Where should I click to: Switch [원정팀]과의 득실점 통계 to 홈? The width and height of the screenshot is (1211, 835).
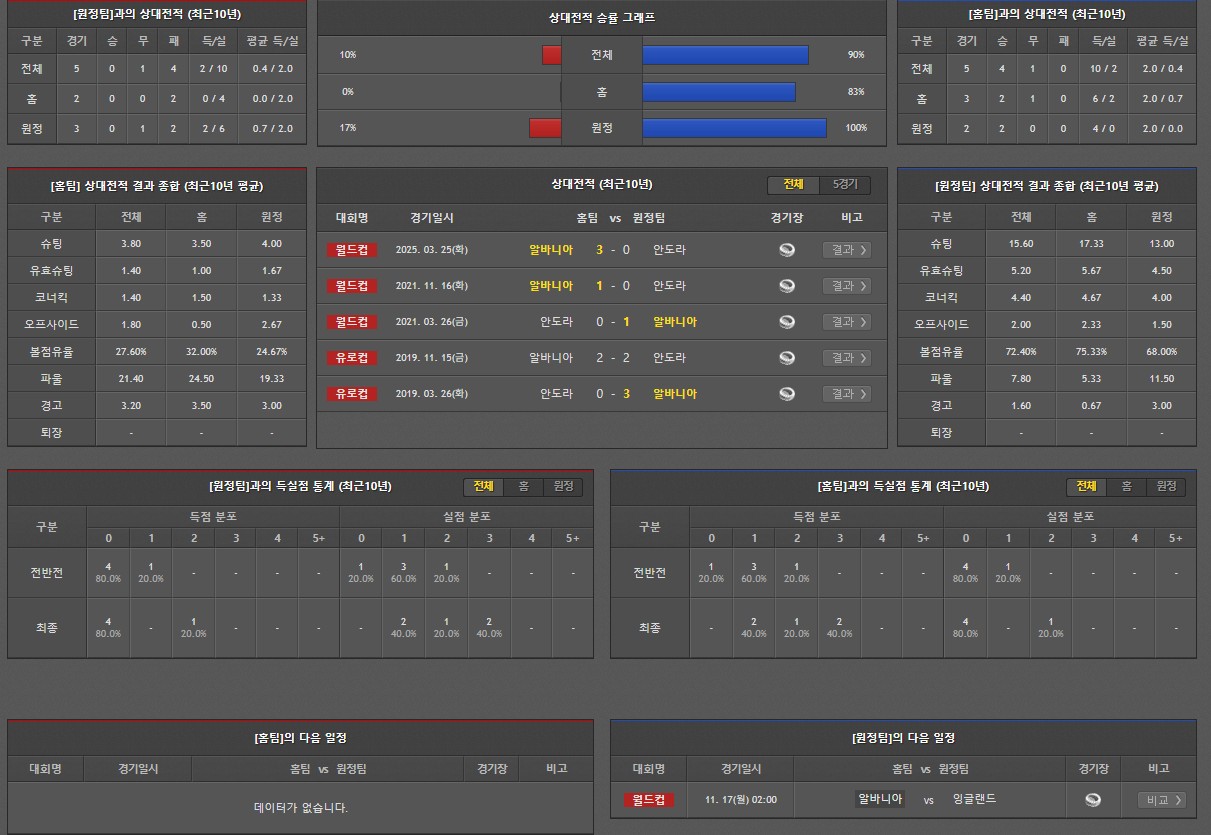(523, 486)
